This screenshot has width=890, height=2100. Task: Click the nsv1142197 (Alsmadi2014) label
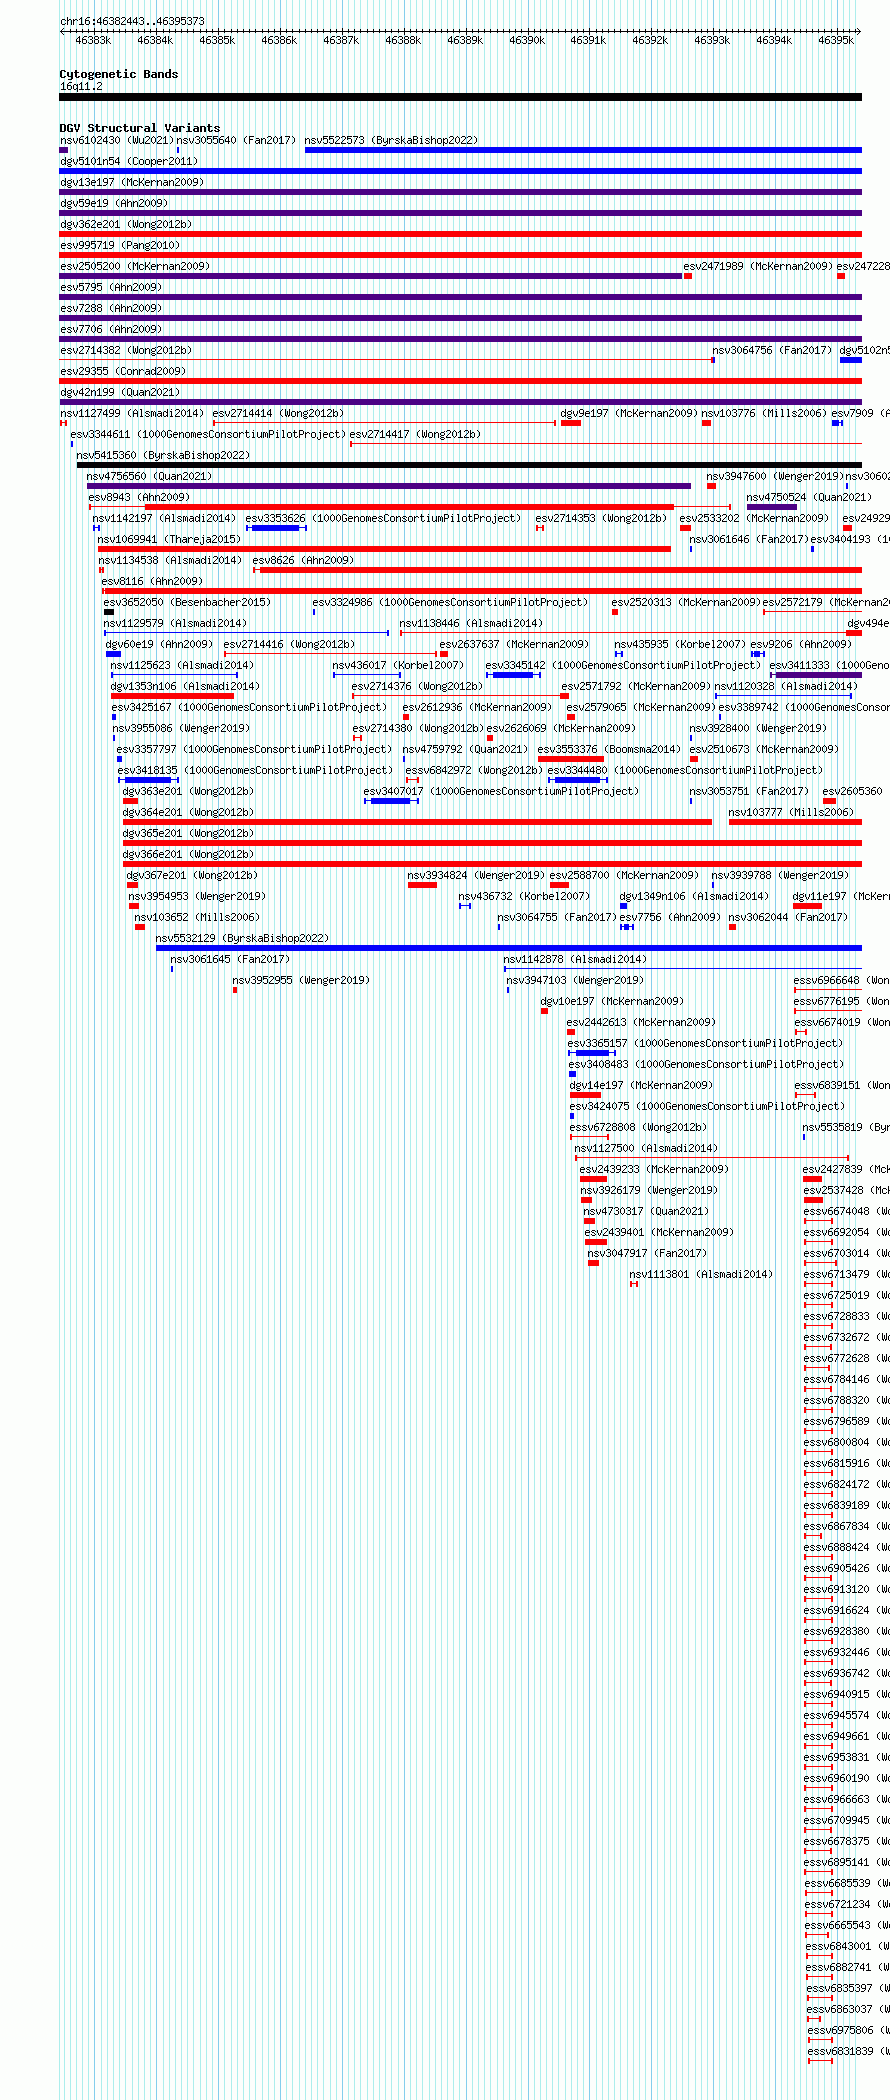(165, 518)
